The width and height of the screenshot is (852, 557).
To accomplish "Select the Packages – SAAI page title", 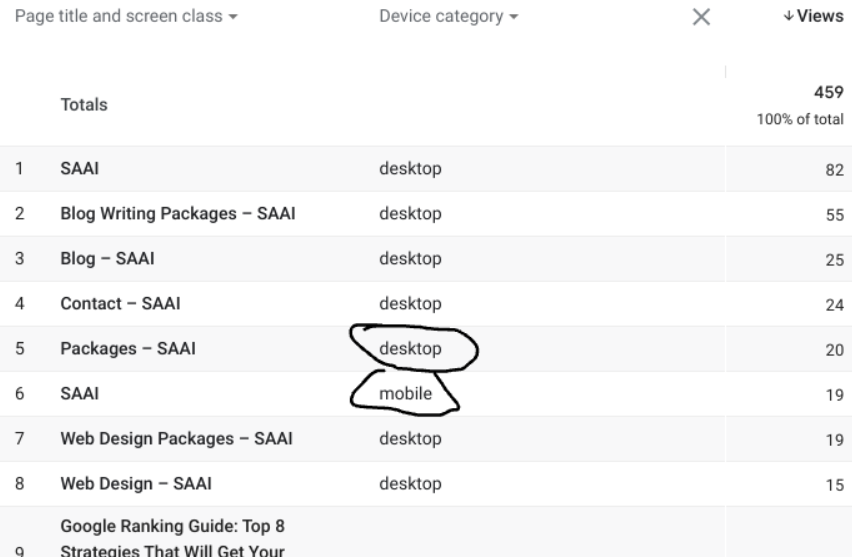I will [128, 350].
